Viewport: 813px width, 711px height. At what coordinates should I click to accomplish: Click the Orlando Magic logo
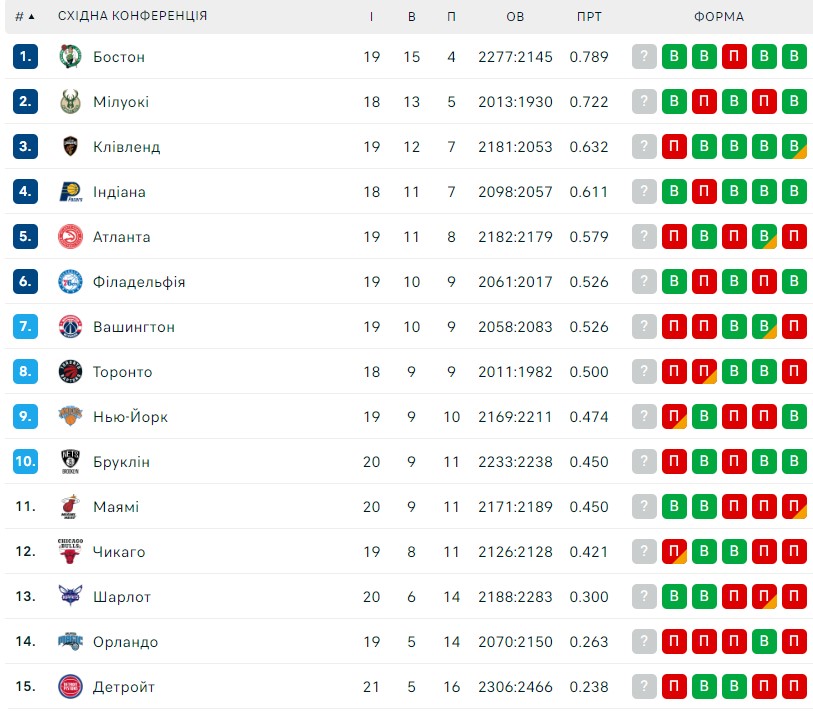pos(70,642)
